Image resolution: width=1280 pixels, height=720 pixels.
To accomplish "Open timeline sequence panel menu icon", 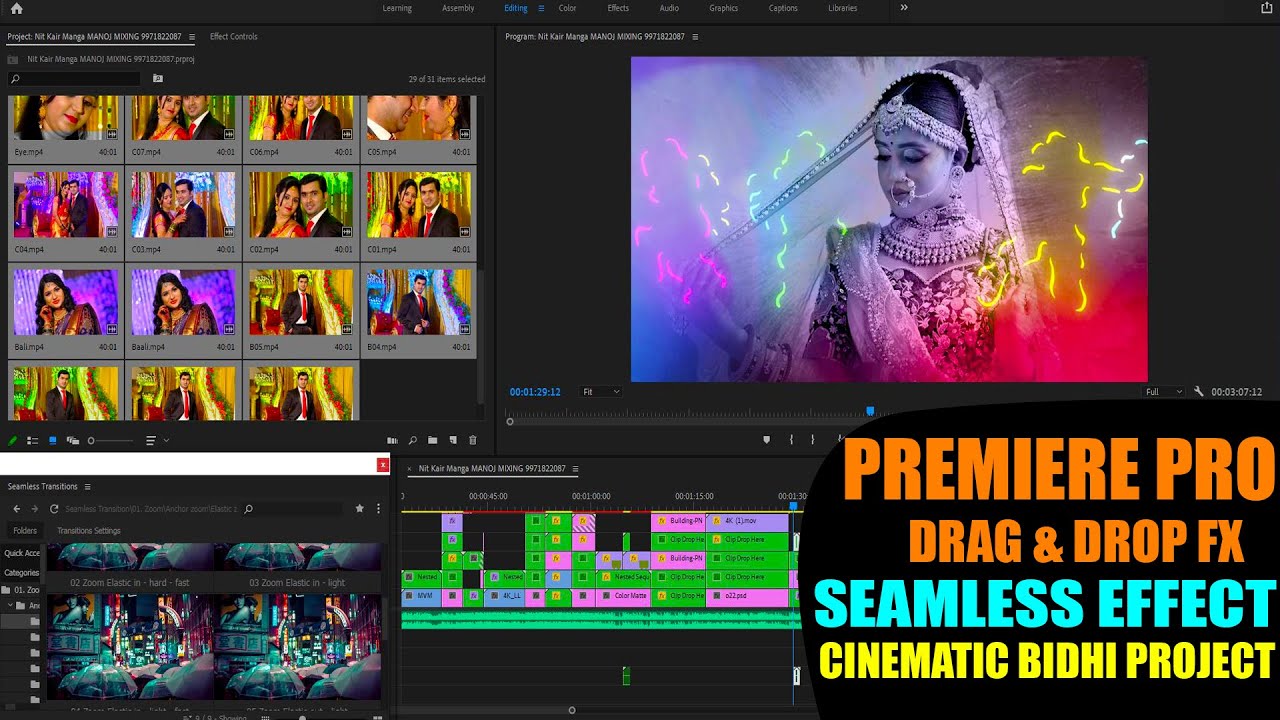I will 574,469.
